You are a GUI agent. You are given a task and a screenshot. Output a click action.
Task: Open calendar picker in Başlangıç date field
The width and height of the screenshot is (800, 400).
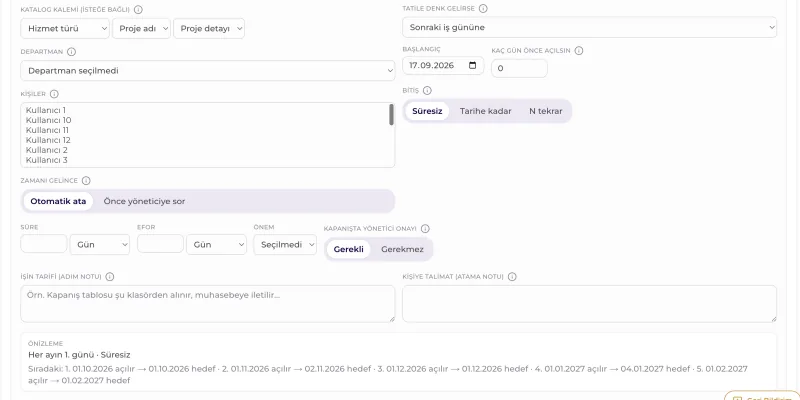[472, 65]
